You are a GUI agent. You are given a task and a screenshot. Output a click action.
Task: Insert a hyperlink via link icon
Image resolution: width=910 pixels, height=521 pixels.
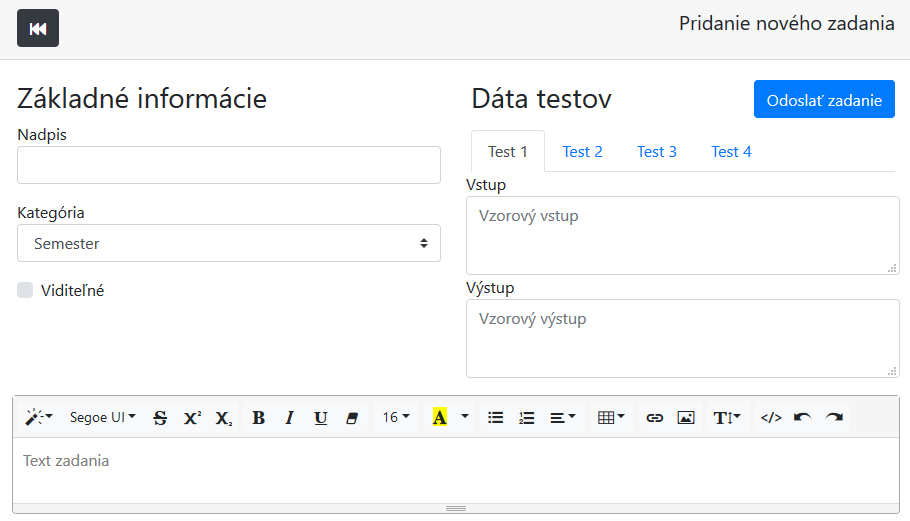click(655, 417)
